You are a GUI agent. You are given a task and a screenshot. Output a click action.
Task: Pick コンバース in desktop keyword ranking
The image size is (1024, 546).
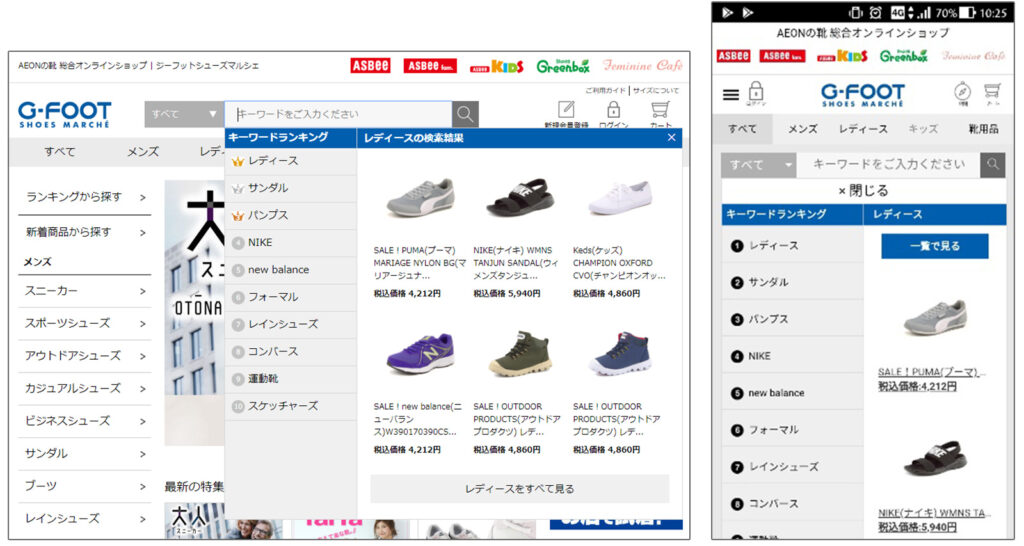coord(291,351)
